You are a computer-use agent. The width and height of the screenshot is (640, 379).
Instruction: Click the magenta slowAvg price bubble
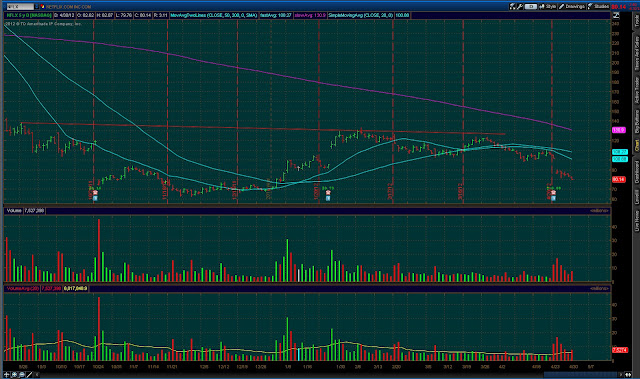tap(619, 130)
